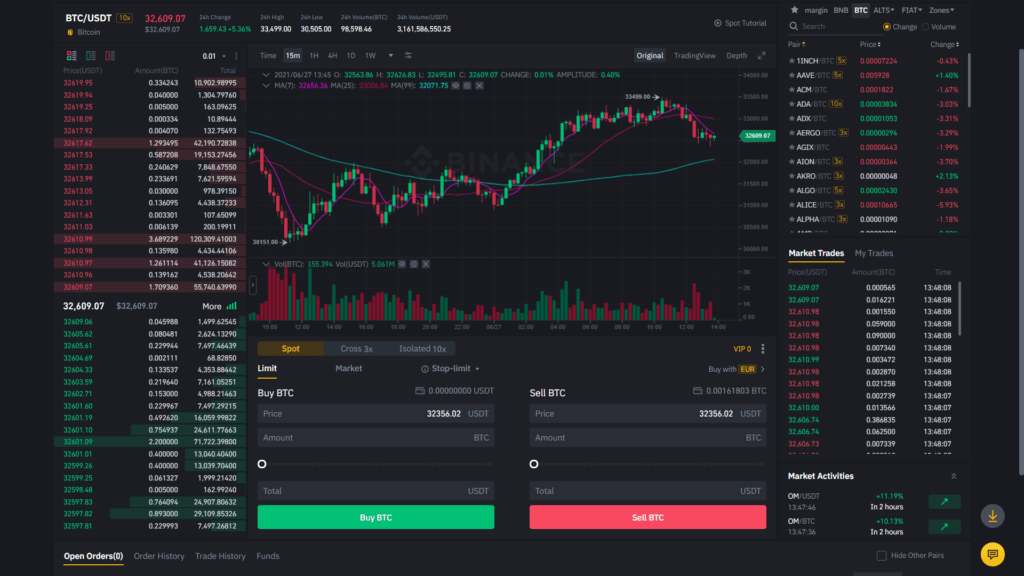
Task: Open chart technical indicator settings icon
Action: (x=408, y=56)
